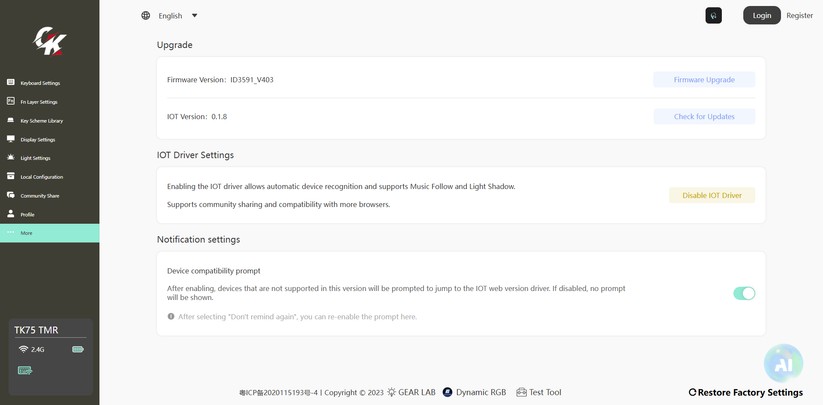The image size is (823, 405).
Task: Open Community Share in the sidebar
Action: 49,196
